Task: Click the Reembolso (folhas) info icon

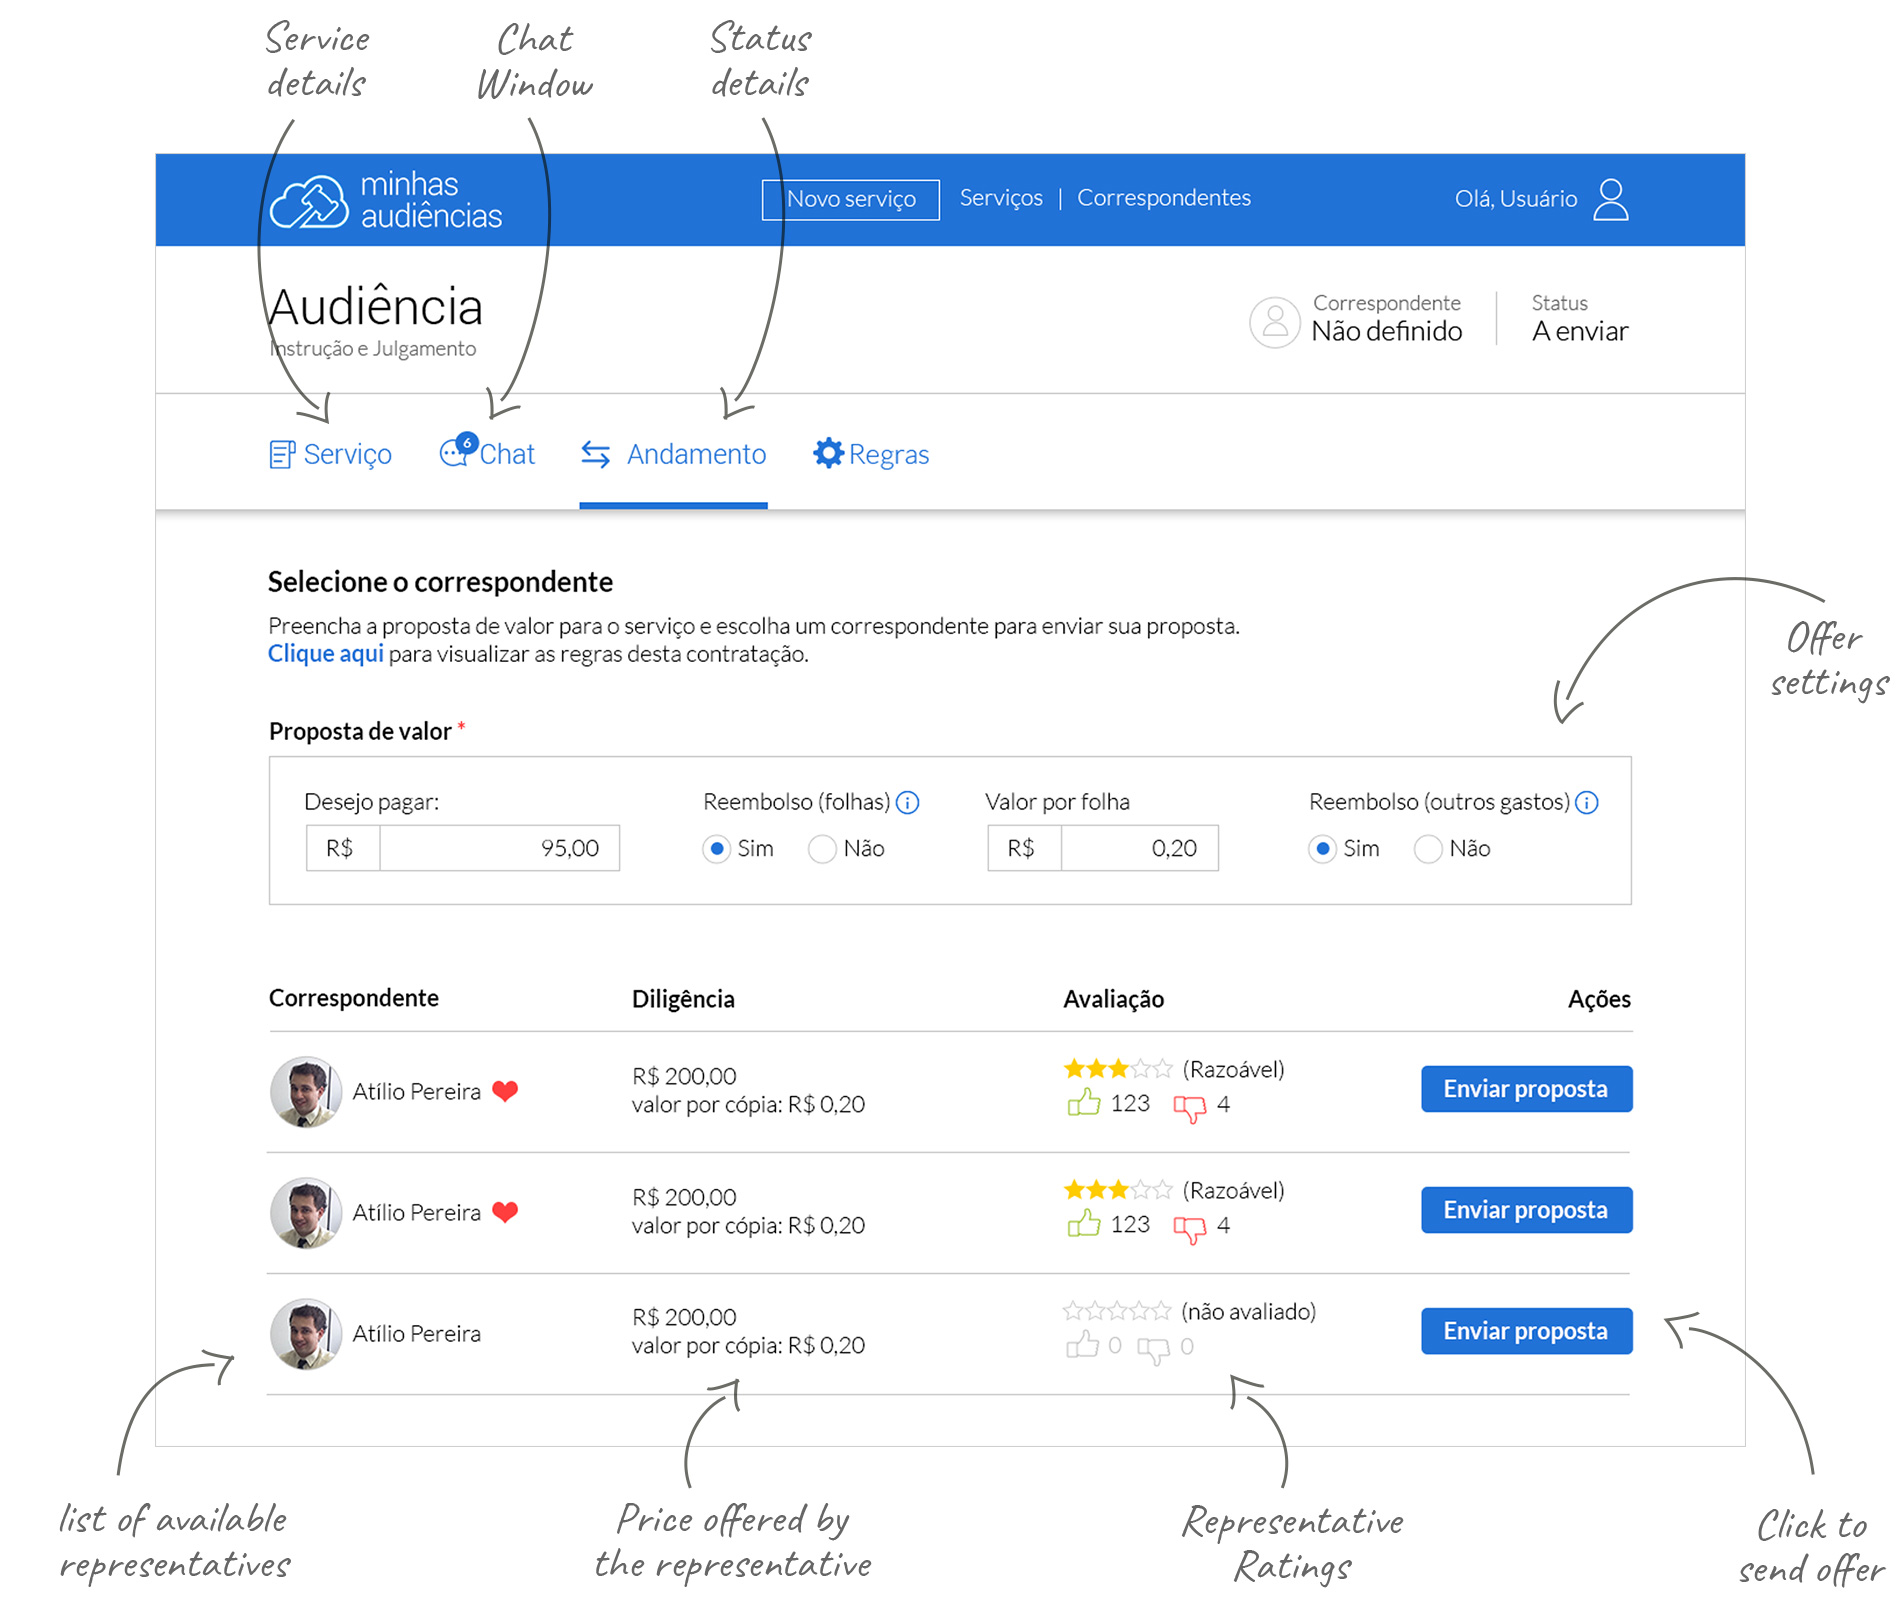Action: click(908, 802)
